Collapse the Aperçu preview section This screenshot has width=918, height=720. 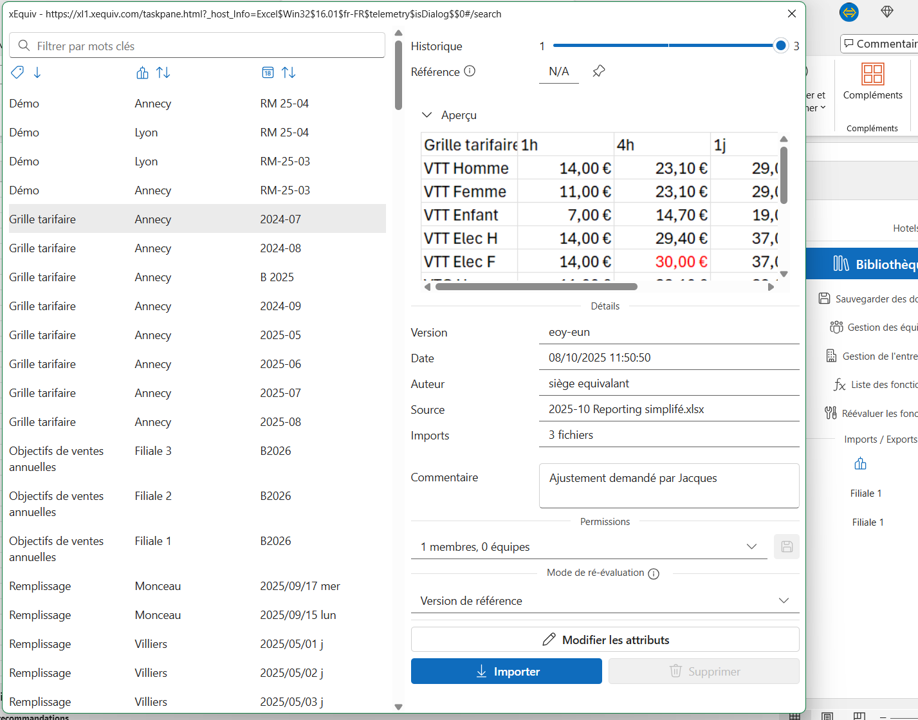(427, 115)
